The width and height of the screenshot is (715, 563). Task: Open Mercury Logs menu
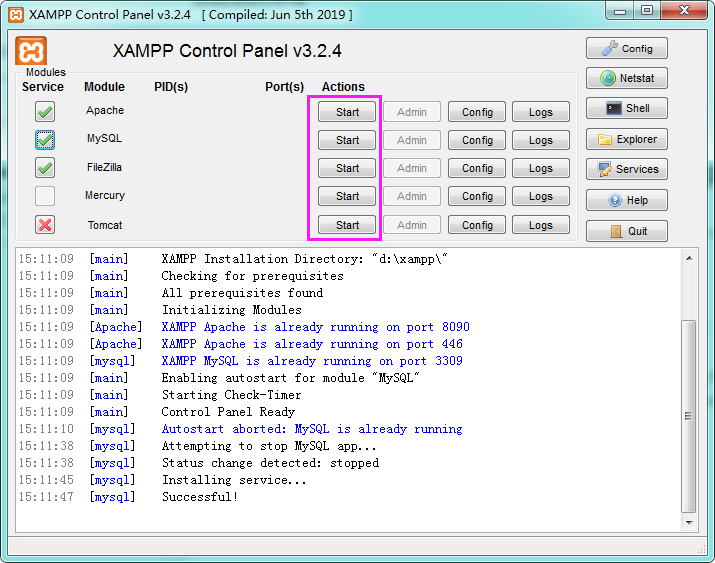(541, 196)
